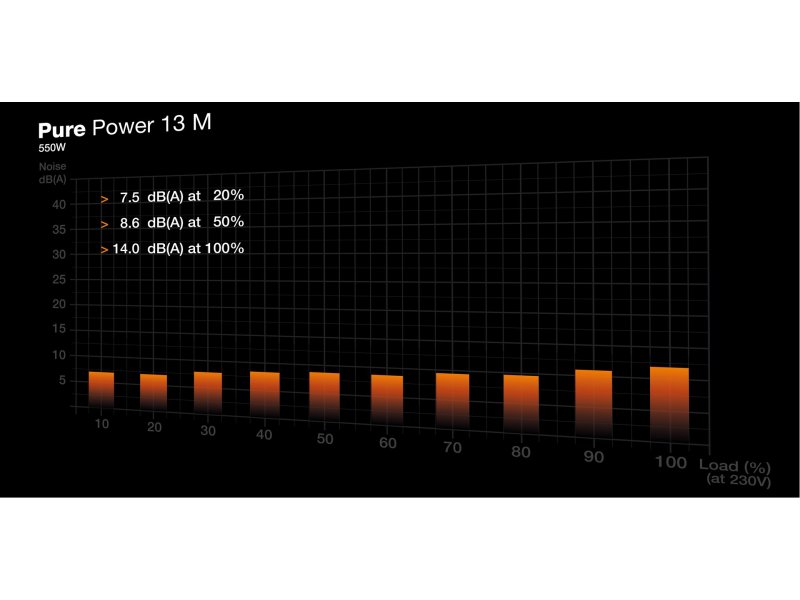Click the "Pure Power 13 M" title
Image resolution: width=800 pixels, height=600 pixels.
tap(124, 126)
